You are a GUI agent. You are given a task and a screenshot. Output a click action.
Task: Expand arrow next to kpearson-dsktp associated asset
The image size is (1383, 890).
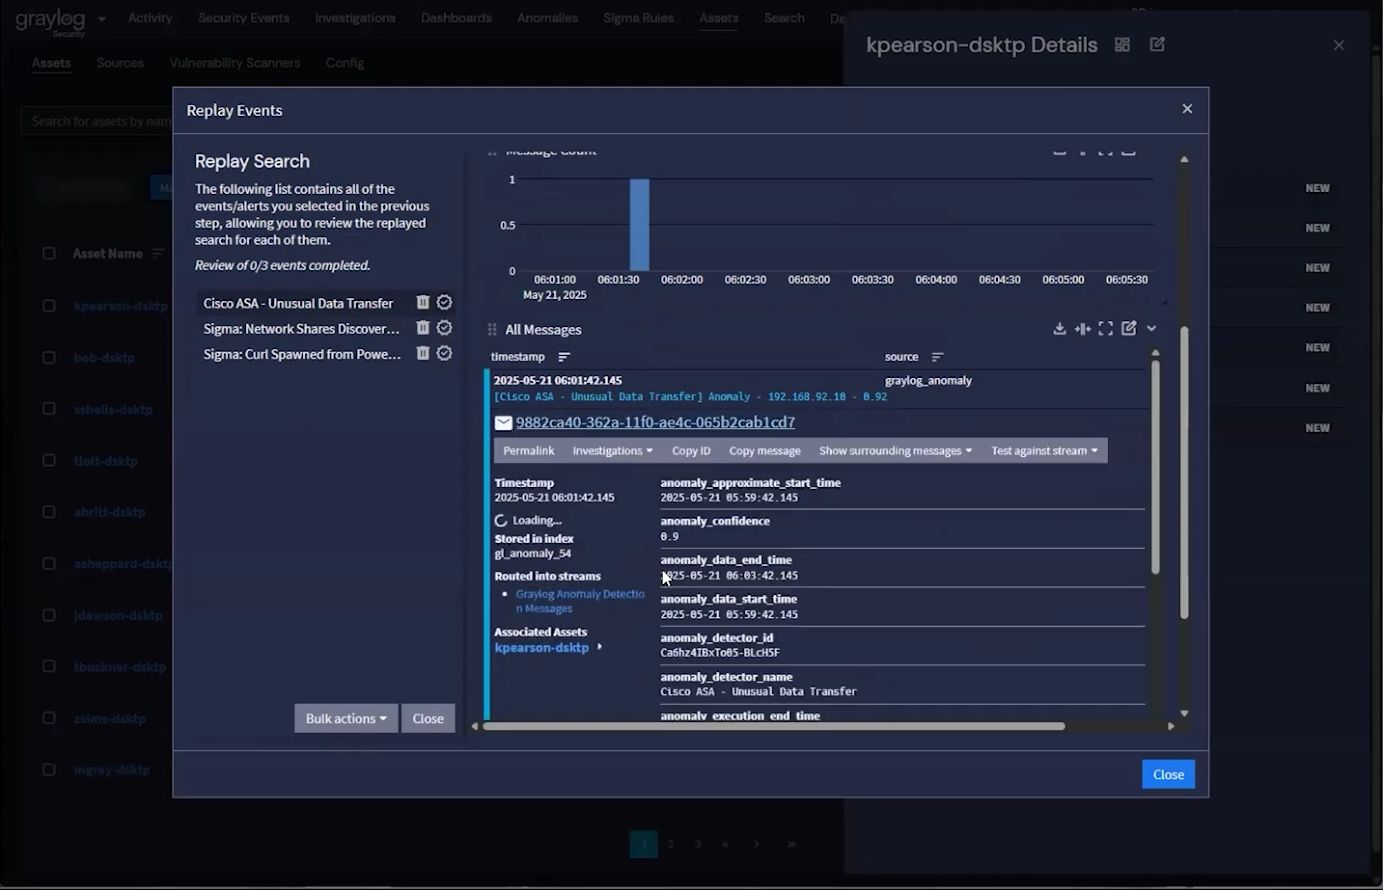point(599,647)
